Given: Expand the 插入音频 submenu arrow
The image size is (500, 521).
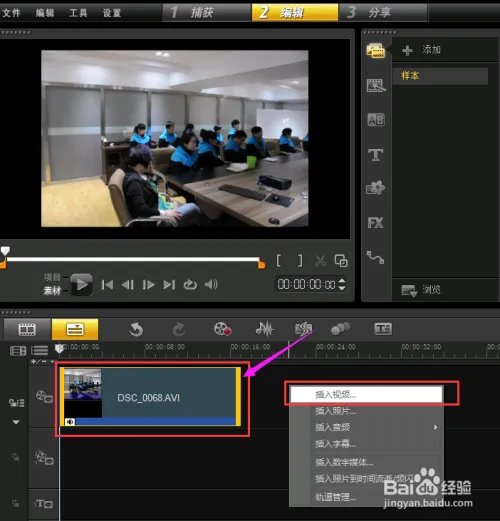Looking at the screenshot, I should [435, 427].
